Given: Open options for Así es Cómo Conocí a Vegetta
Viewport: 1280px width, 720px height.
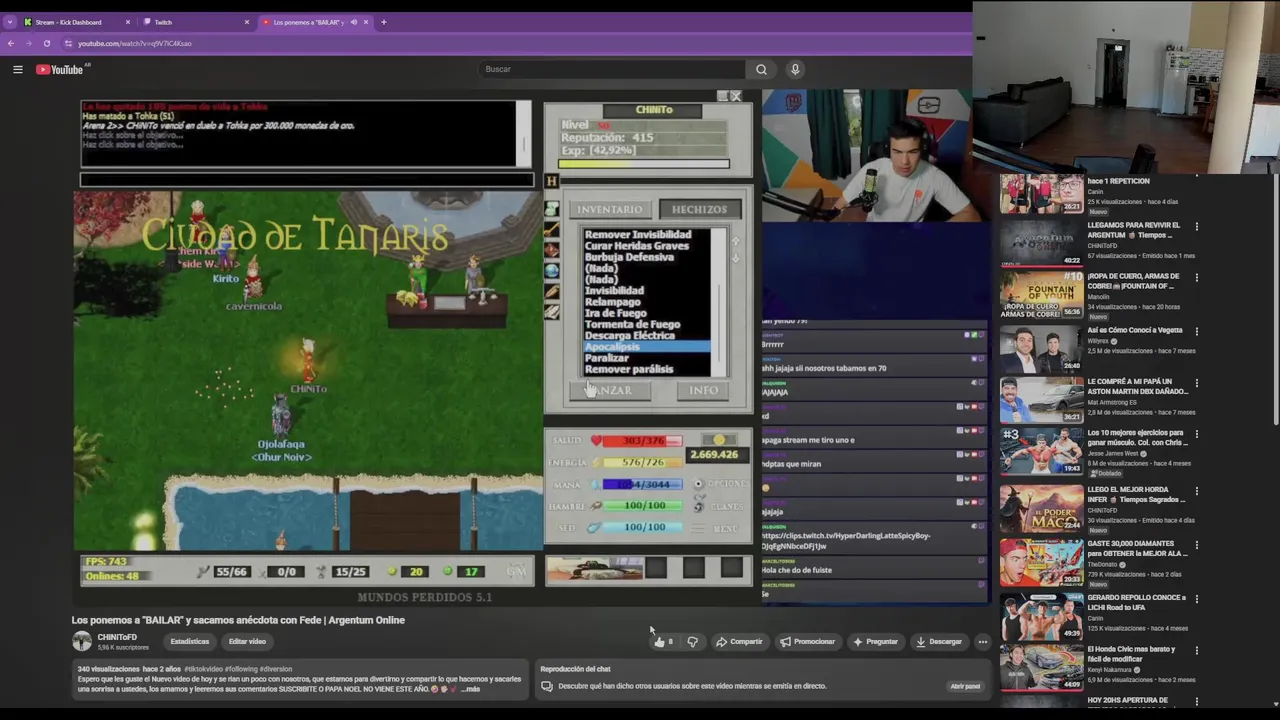Looking at the screenshot, I should pyautogui.click(x=1196, y=331).
